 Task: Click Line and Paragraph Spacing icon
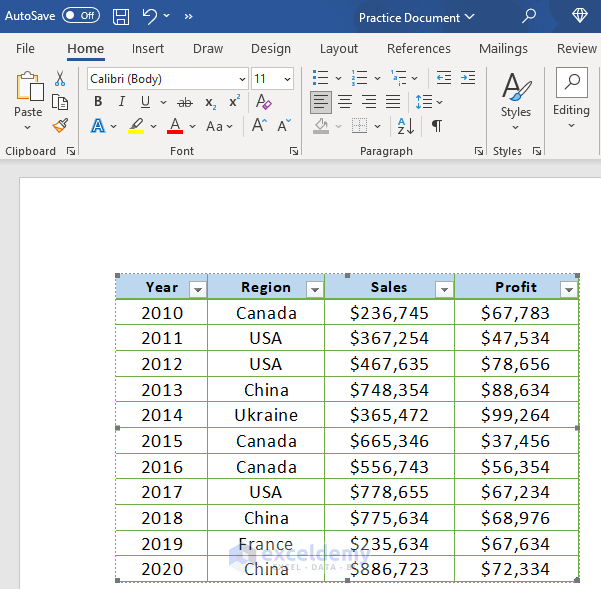tap(424, 102)
